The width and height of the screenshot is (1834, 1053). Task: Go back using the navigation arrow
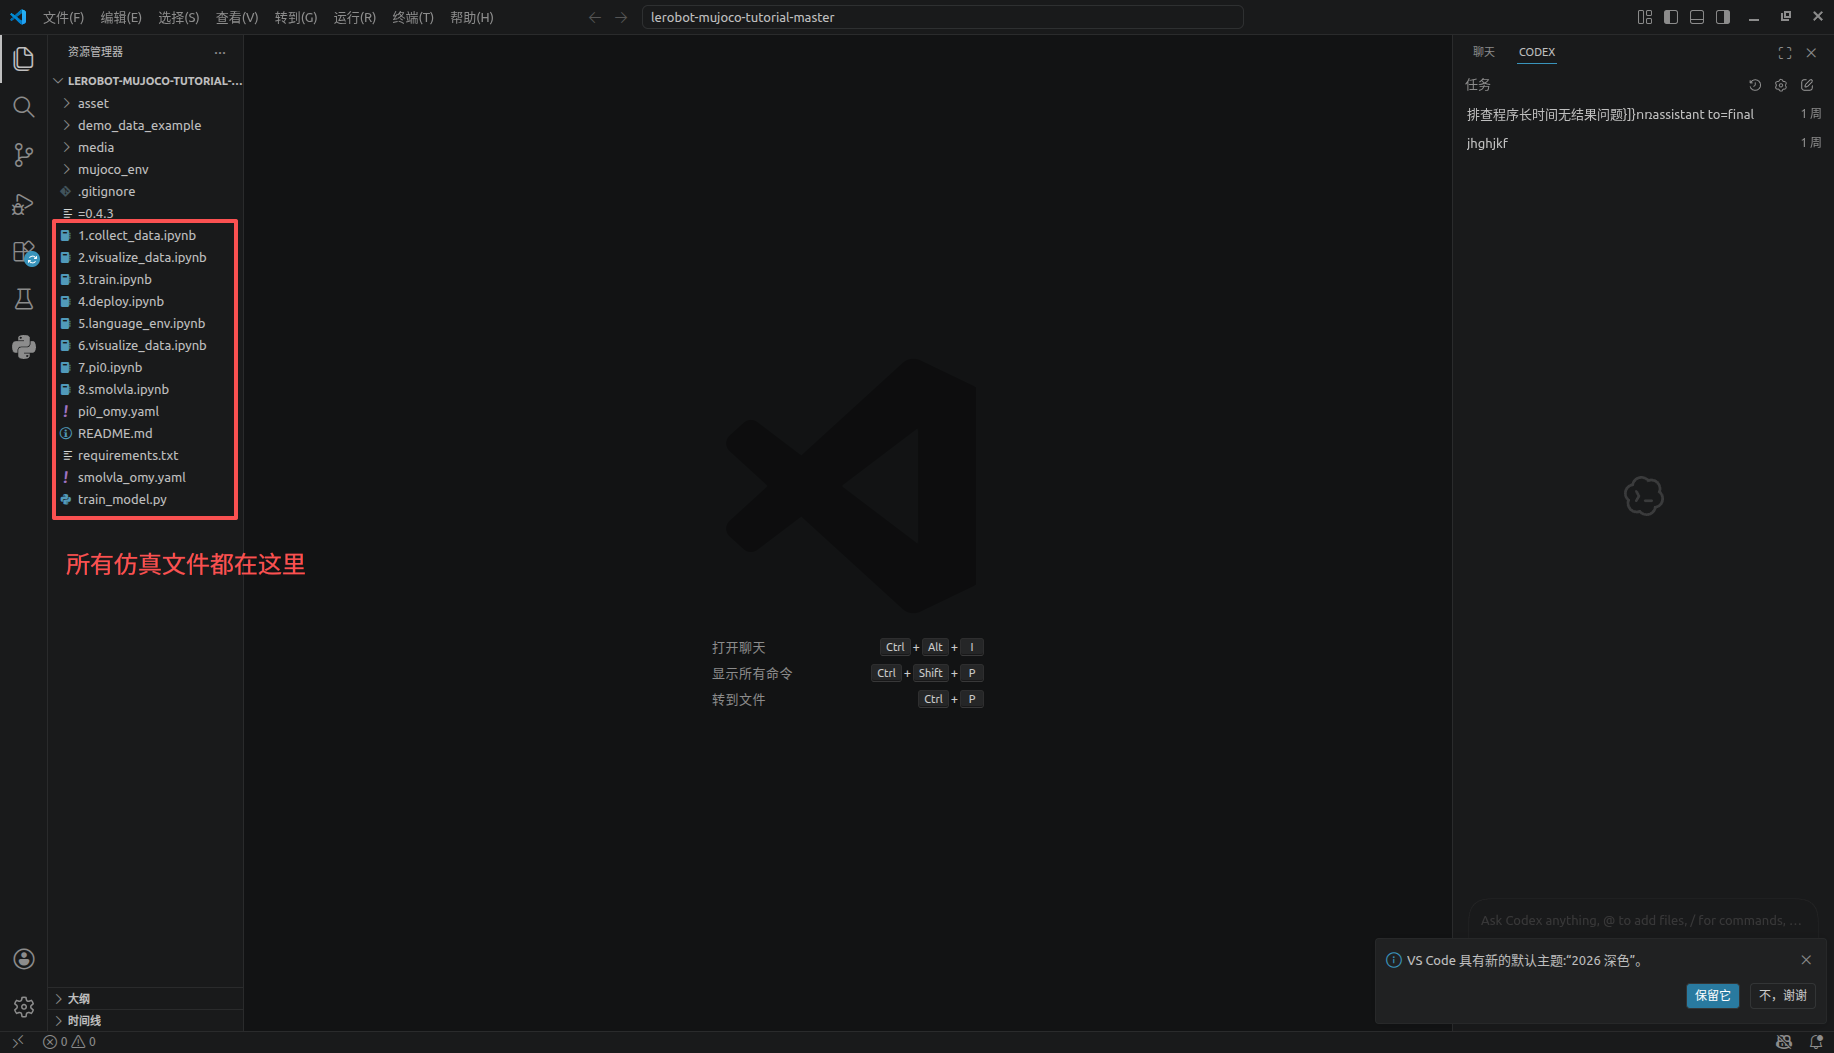click(x=595, y=17)
